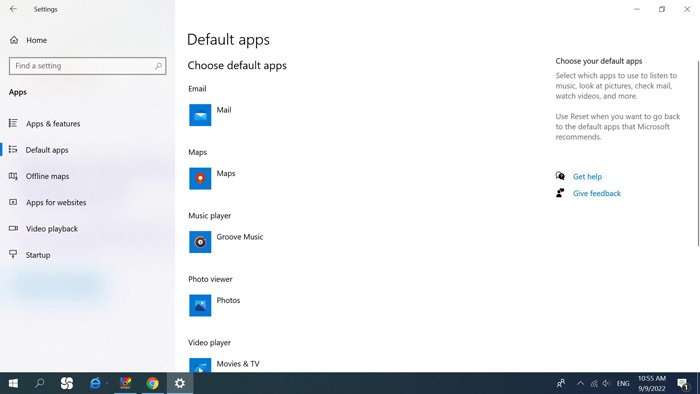Click the Get help chat bubble icon

pos(560,176)
